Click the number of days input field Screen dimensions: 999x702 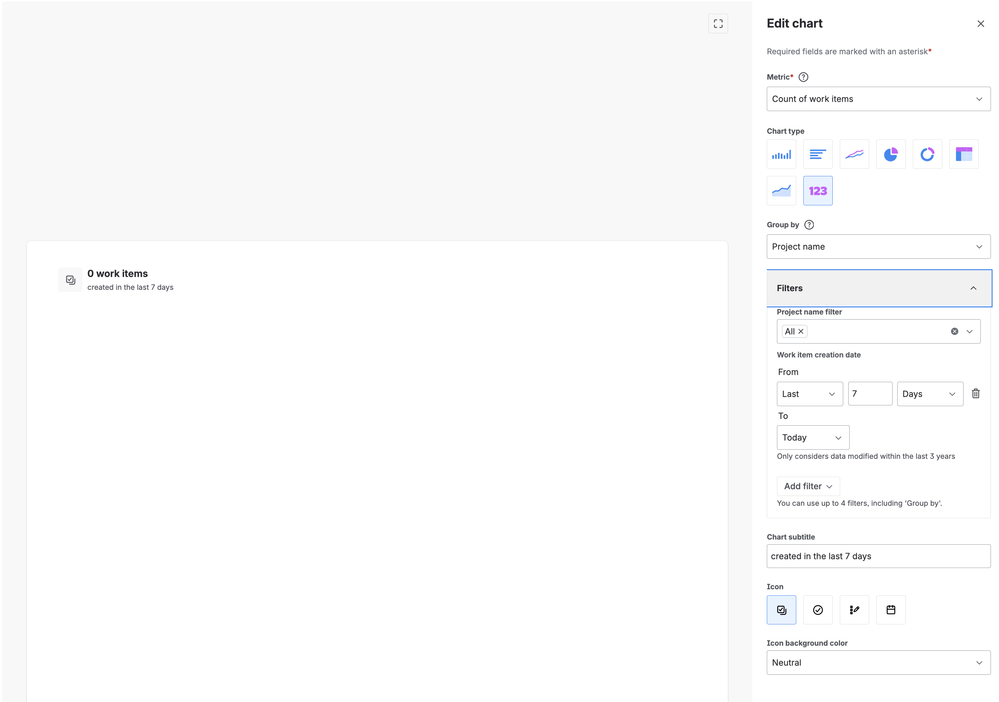[870, 394]
